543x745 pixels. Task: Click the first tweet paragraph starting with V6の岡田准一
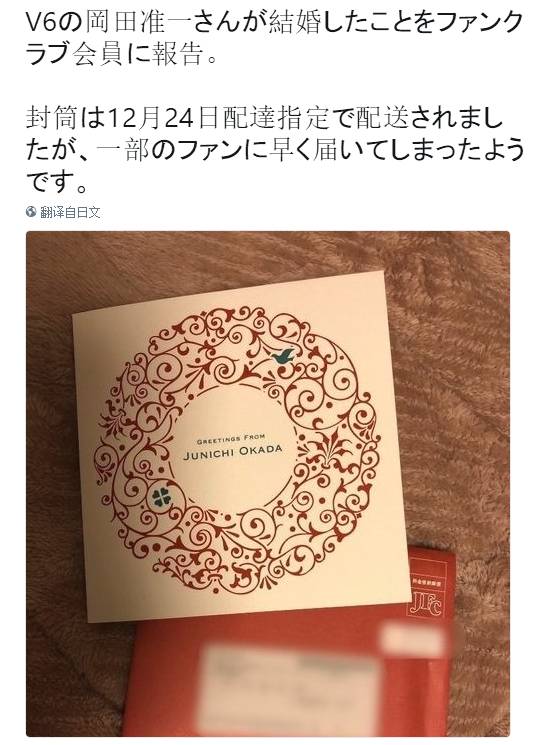(x=274, y=38)
